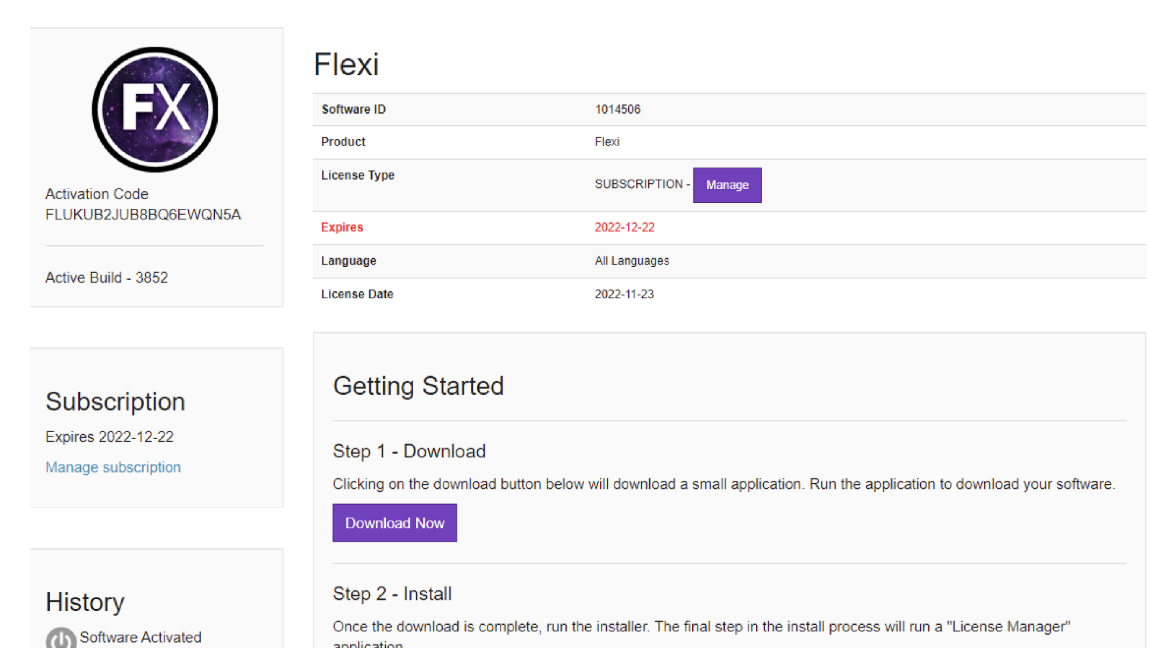Select the activation code FLUKUB2JUB8BQ6EWQN5A
This screenshot has width=1150, height=656.
pos(143,215)
